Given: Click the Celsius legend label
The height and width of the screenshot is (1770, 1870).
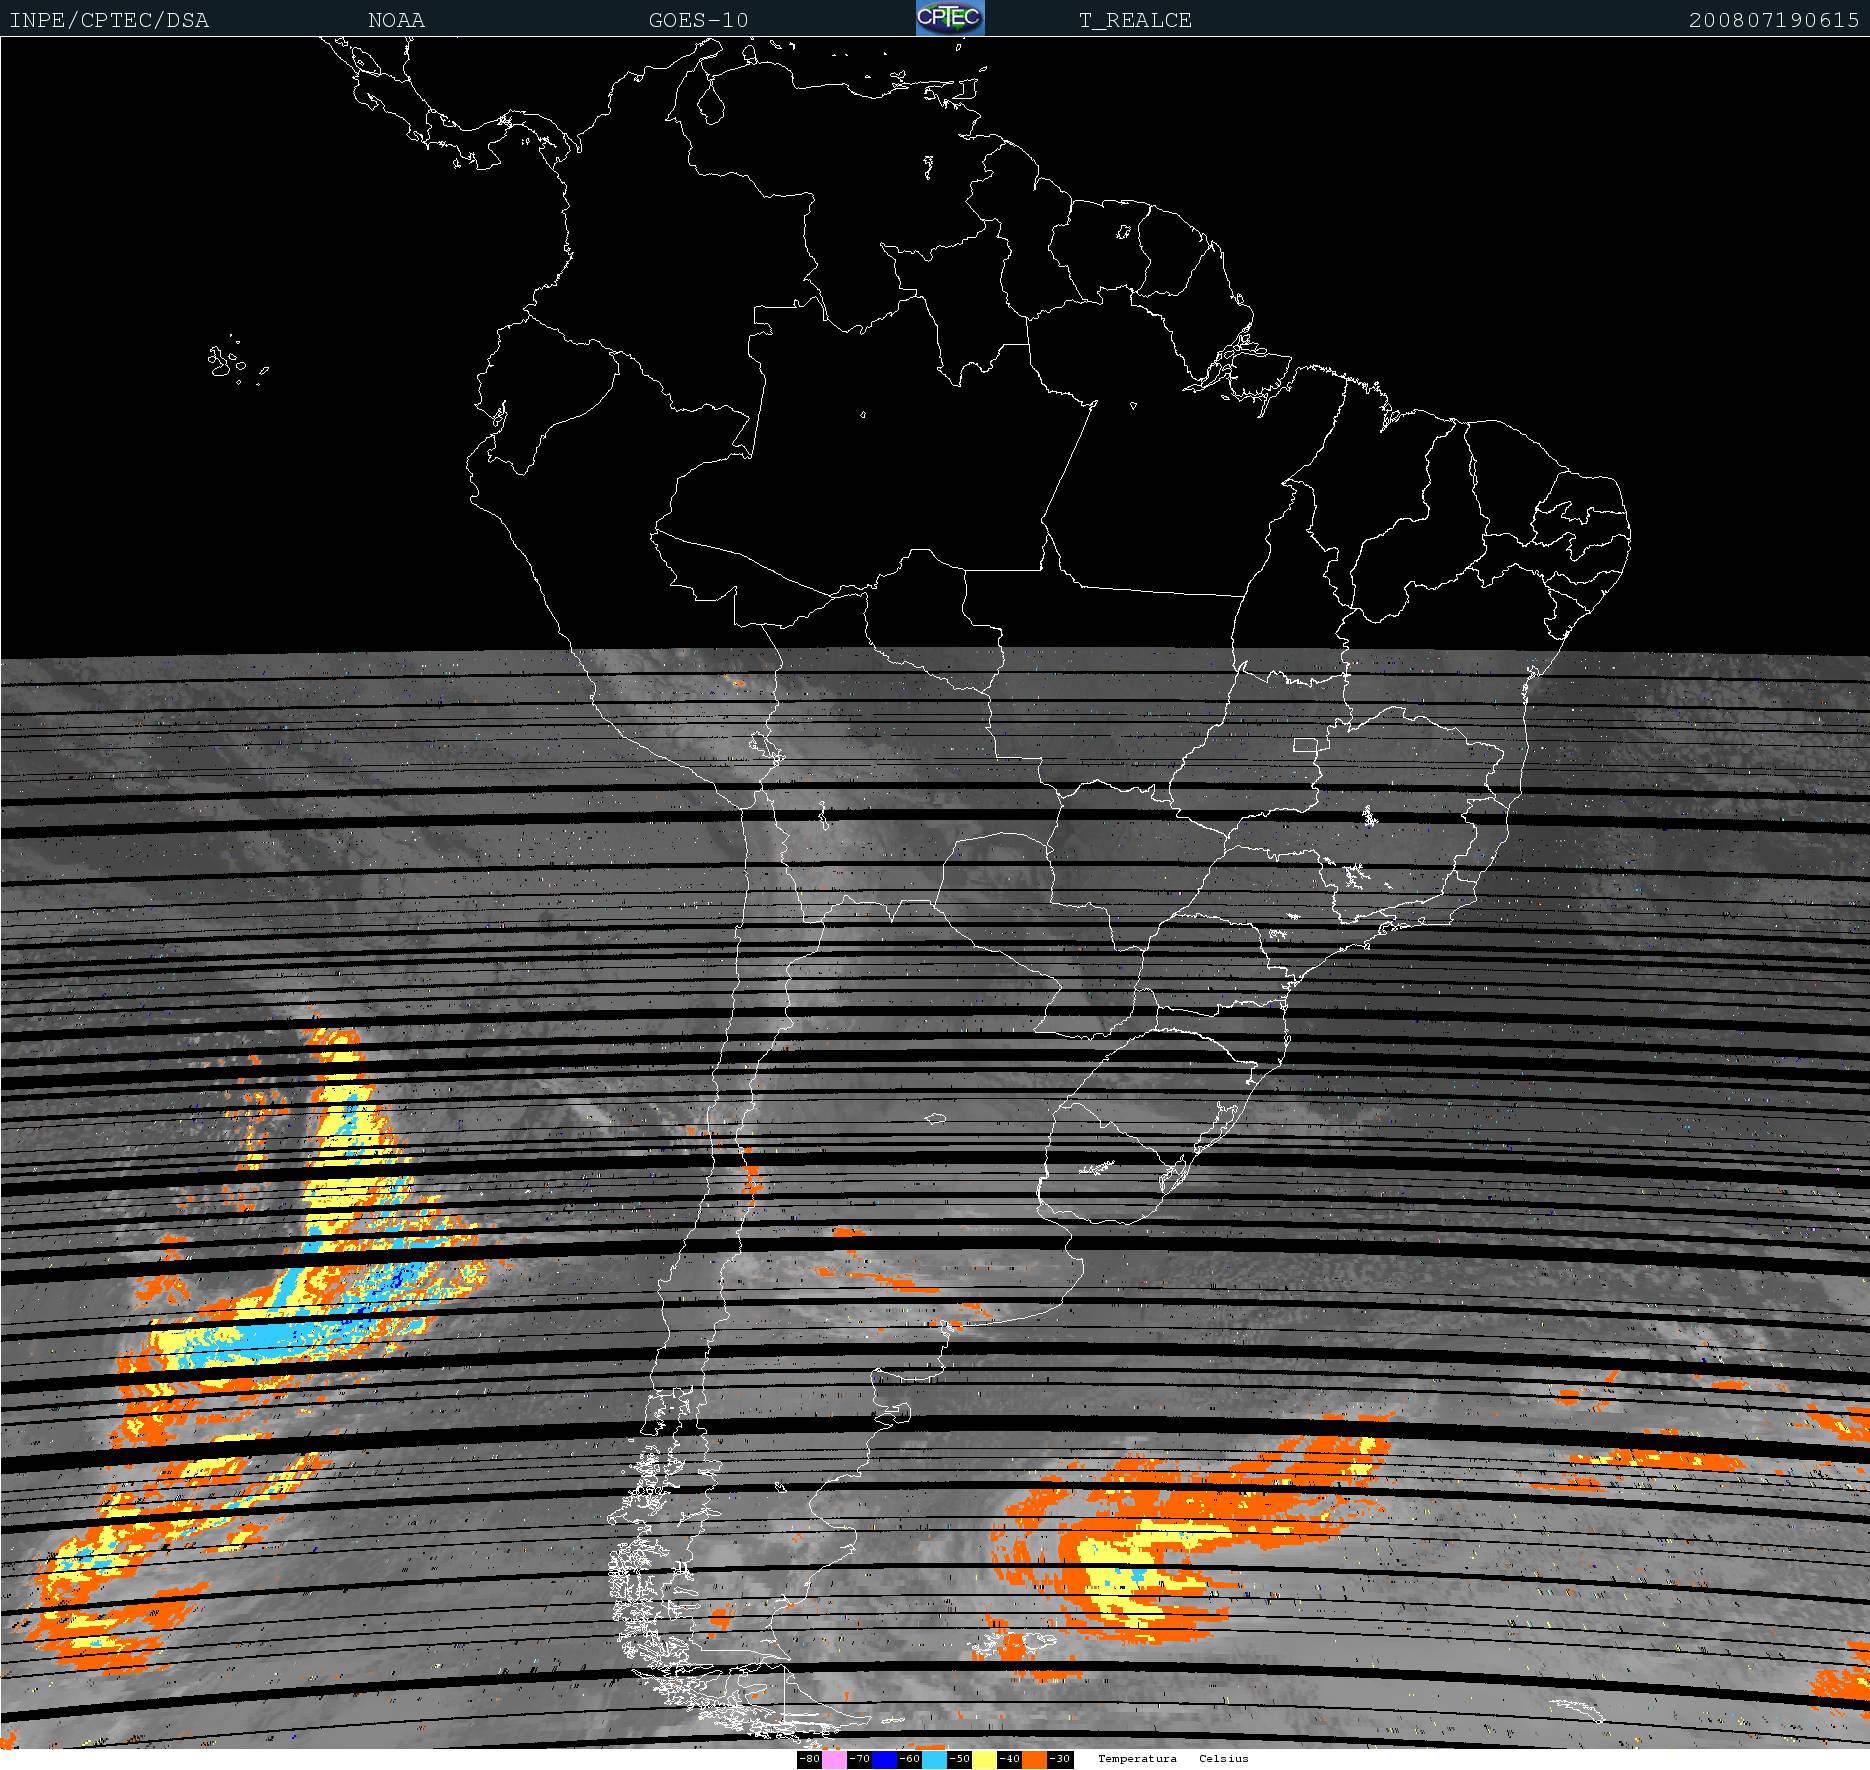Looking at the screenshot, I should tap(1224, 1759).
